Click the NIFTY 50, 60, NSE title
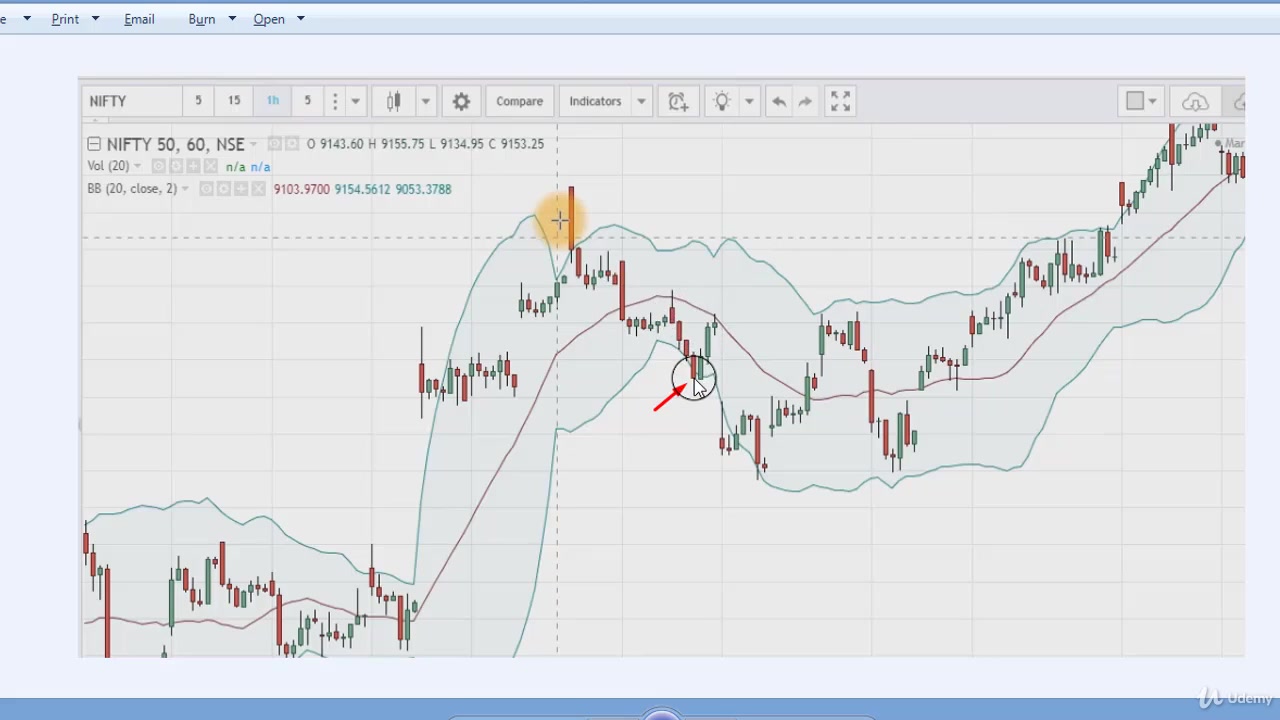 (175, 144)
